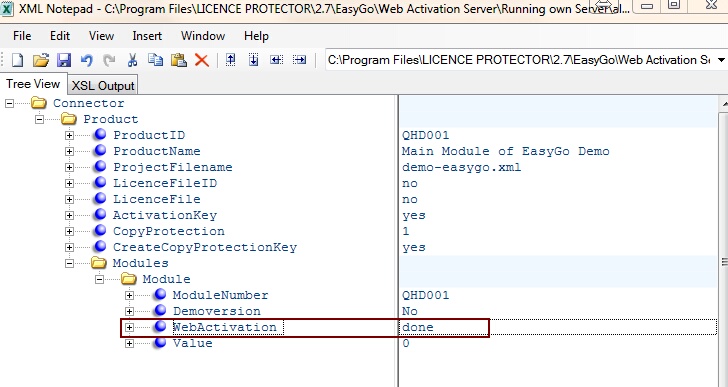Image resolution: width=728 pixels, height=387 pixels.
Task: Click the New document toolbar icon
Action: click(17, 60)
